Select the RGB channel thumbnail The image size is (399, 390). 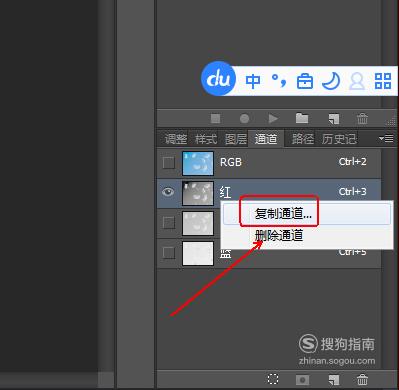[198, 163]
